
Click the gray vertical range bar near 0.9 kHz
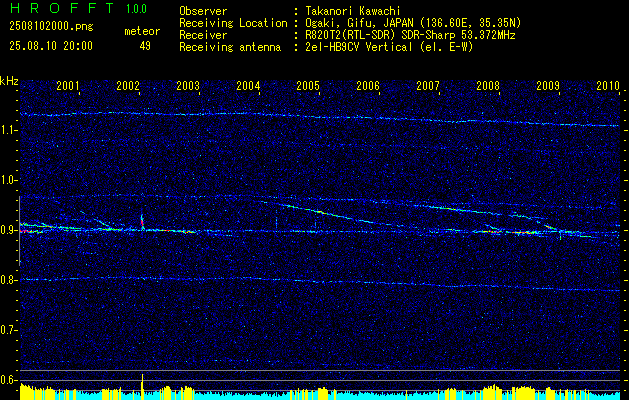tap(20, 231)
